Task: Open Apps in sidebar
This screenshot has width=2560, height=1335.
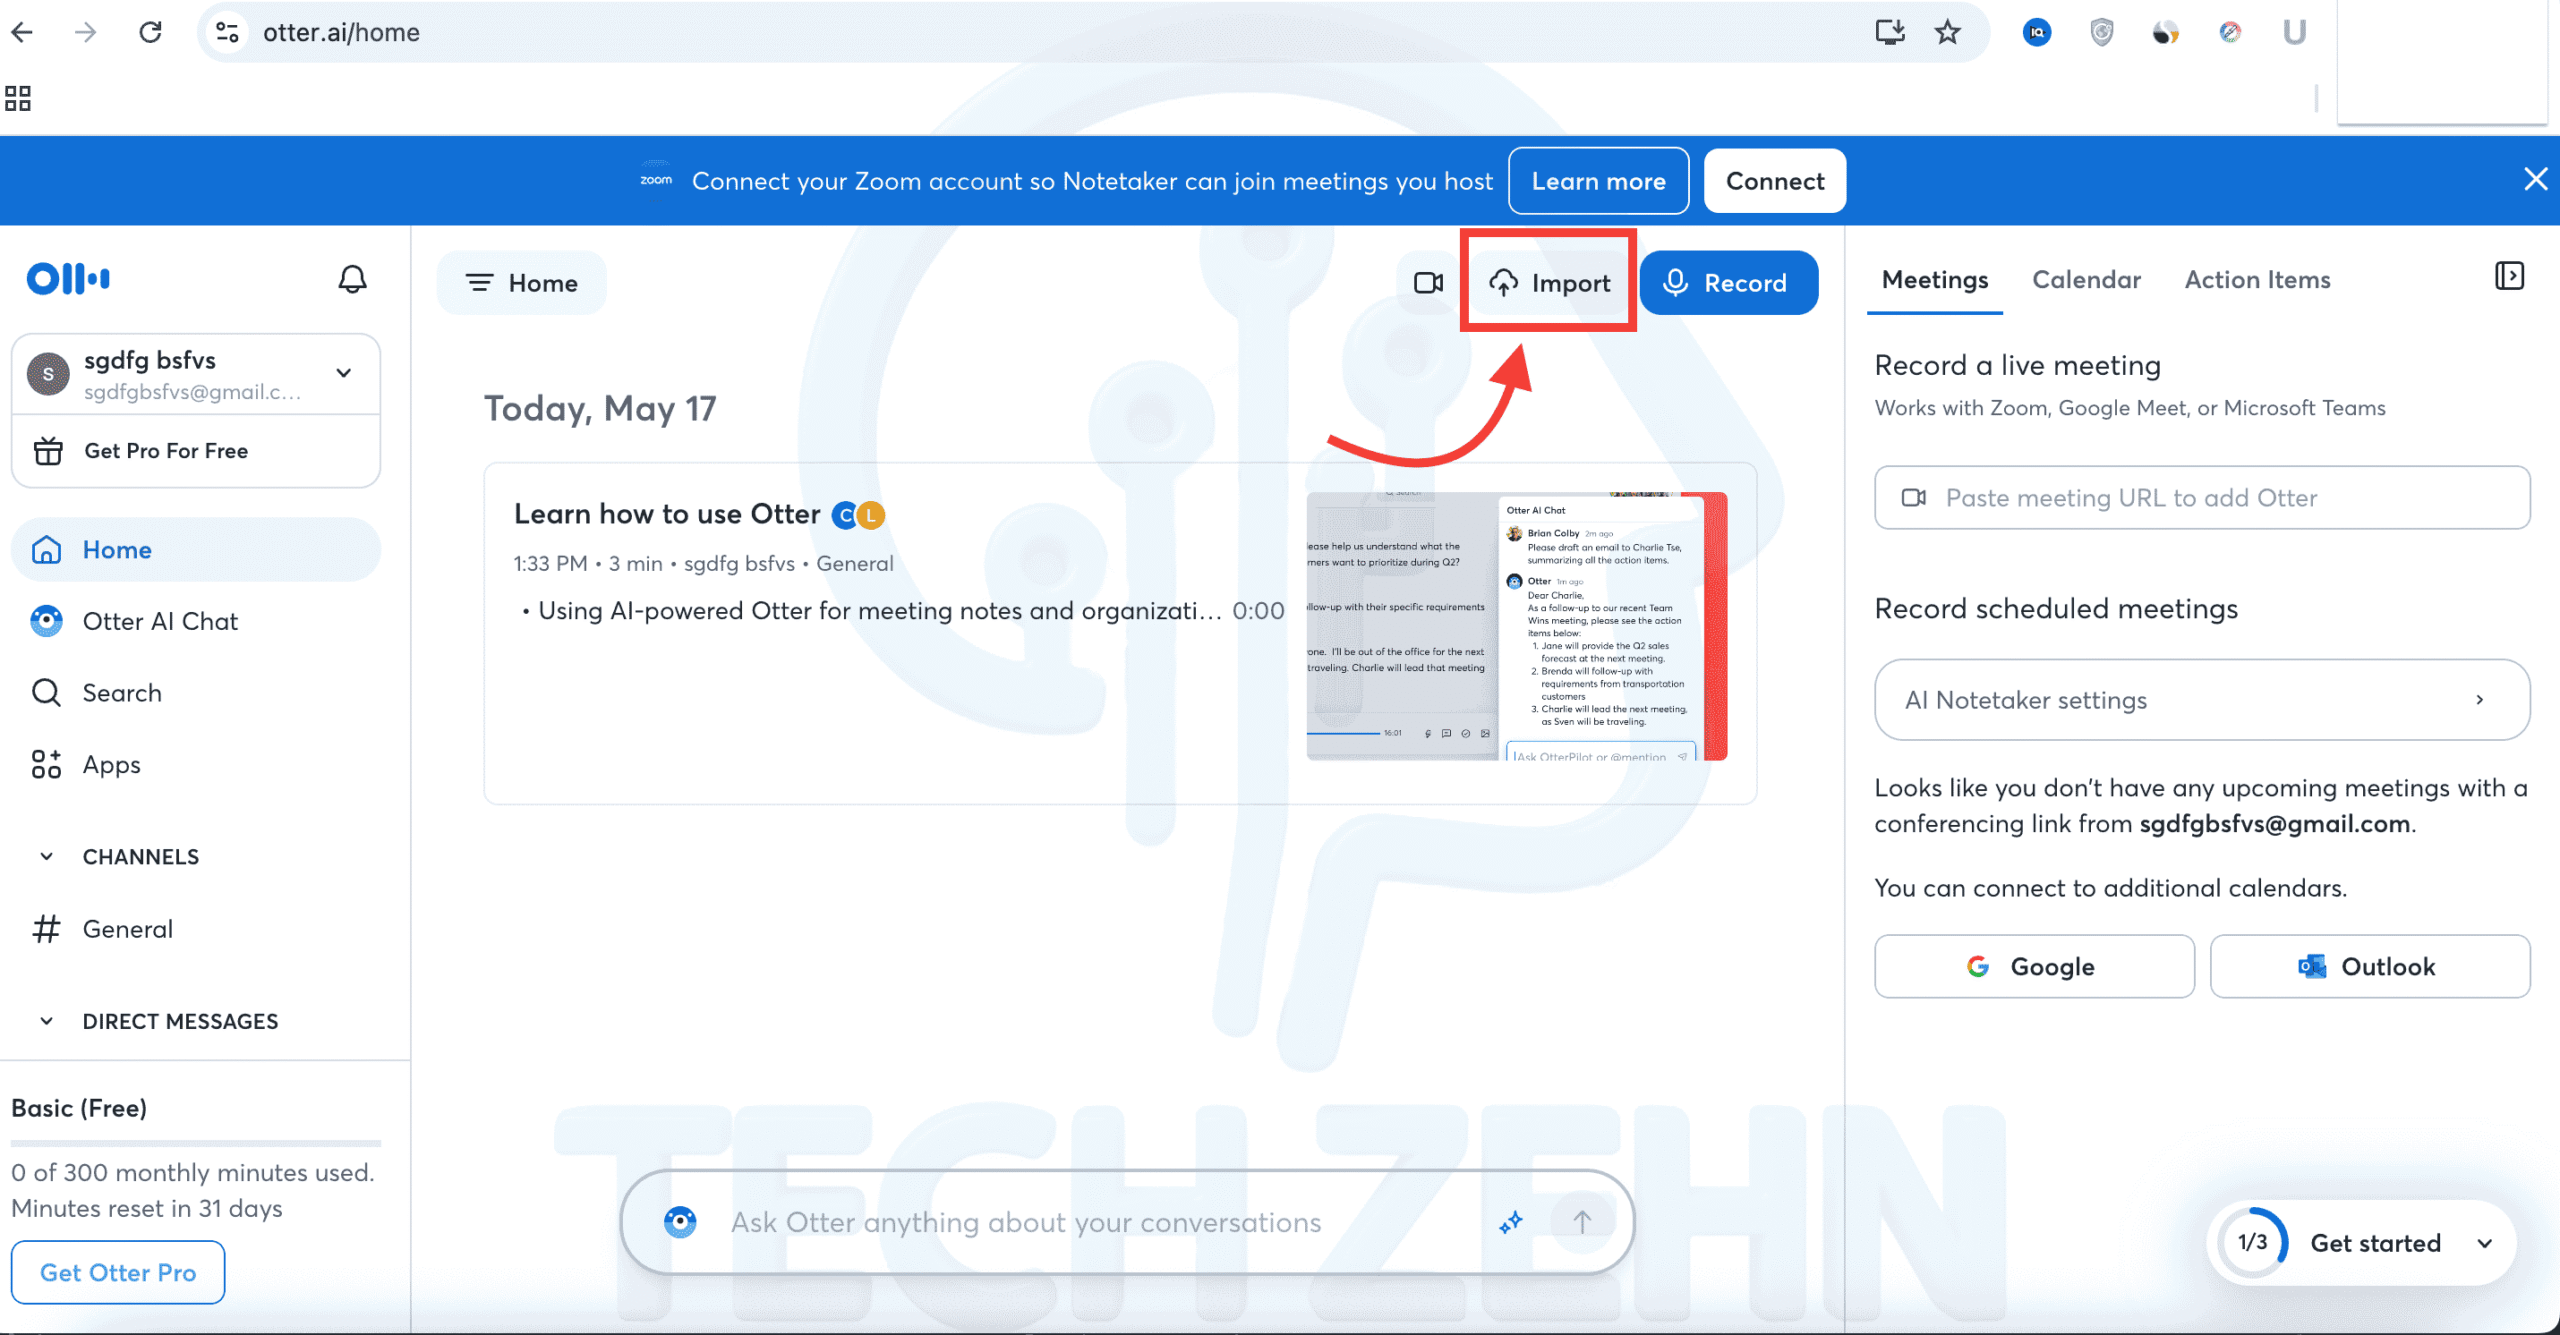Action: [196, 765]
